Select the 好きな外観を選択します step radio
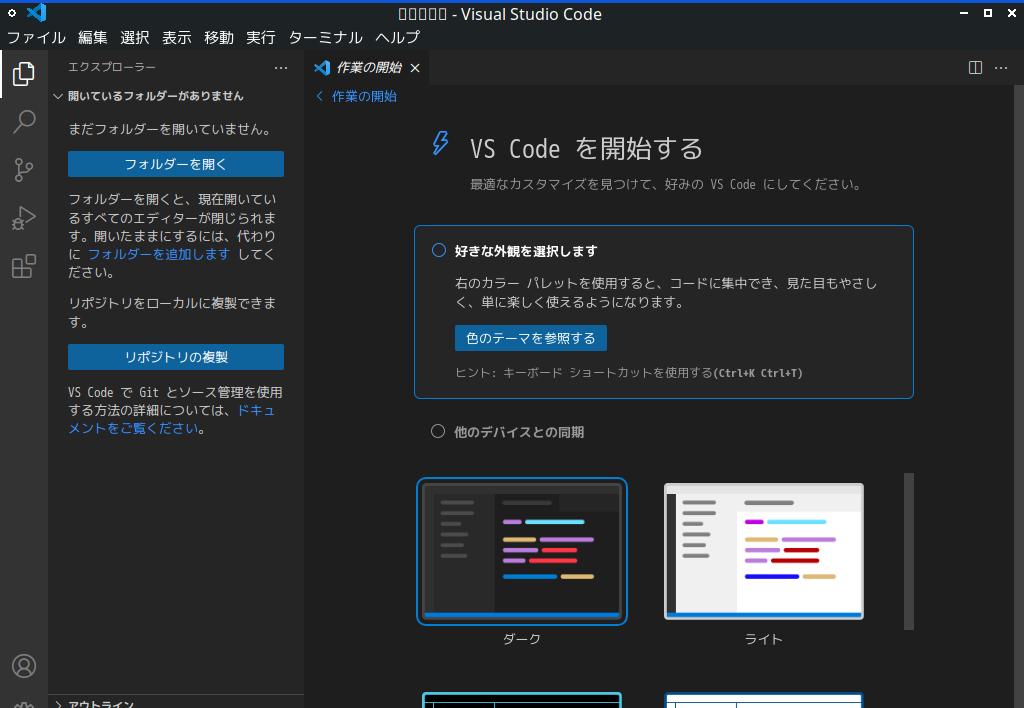Image resolution: width=1024 pixels, height=708 pixels. [439, 250]
